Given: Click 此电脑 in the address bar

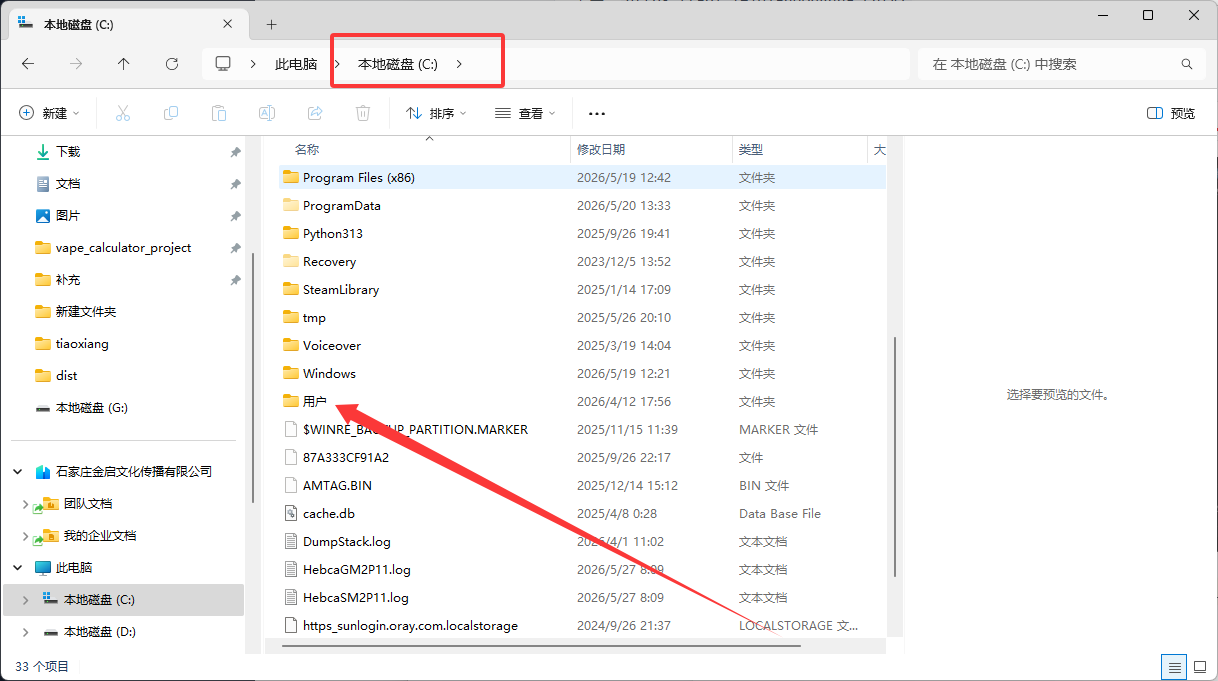Looking at the screenshot, I should (296, 64).
